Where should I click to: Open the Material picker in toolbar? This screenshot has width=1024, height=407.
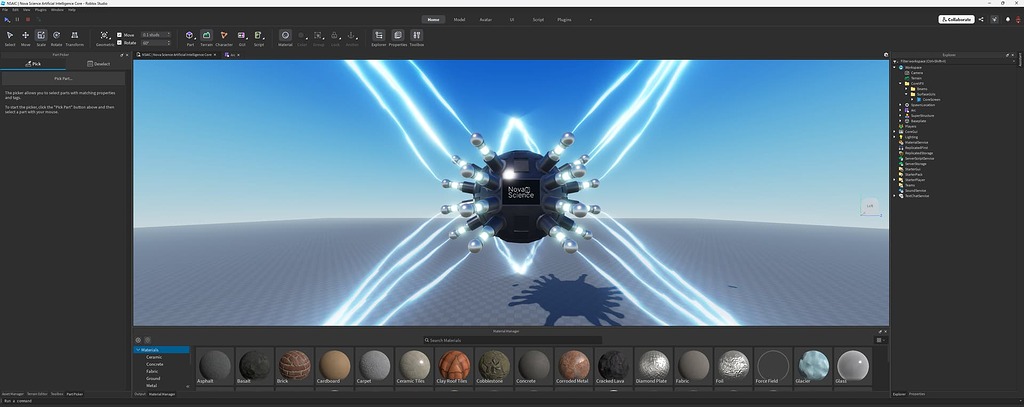[x=285, y=38]
